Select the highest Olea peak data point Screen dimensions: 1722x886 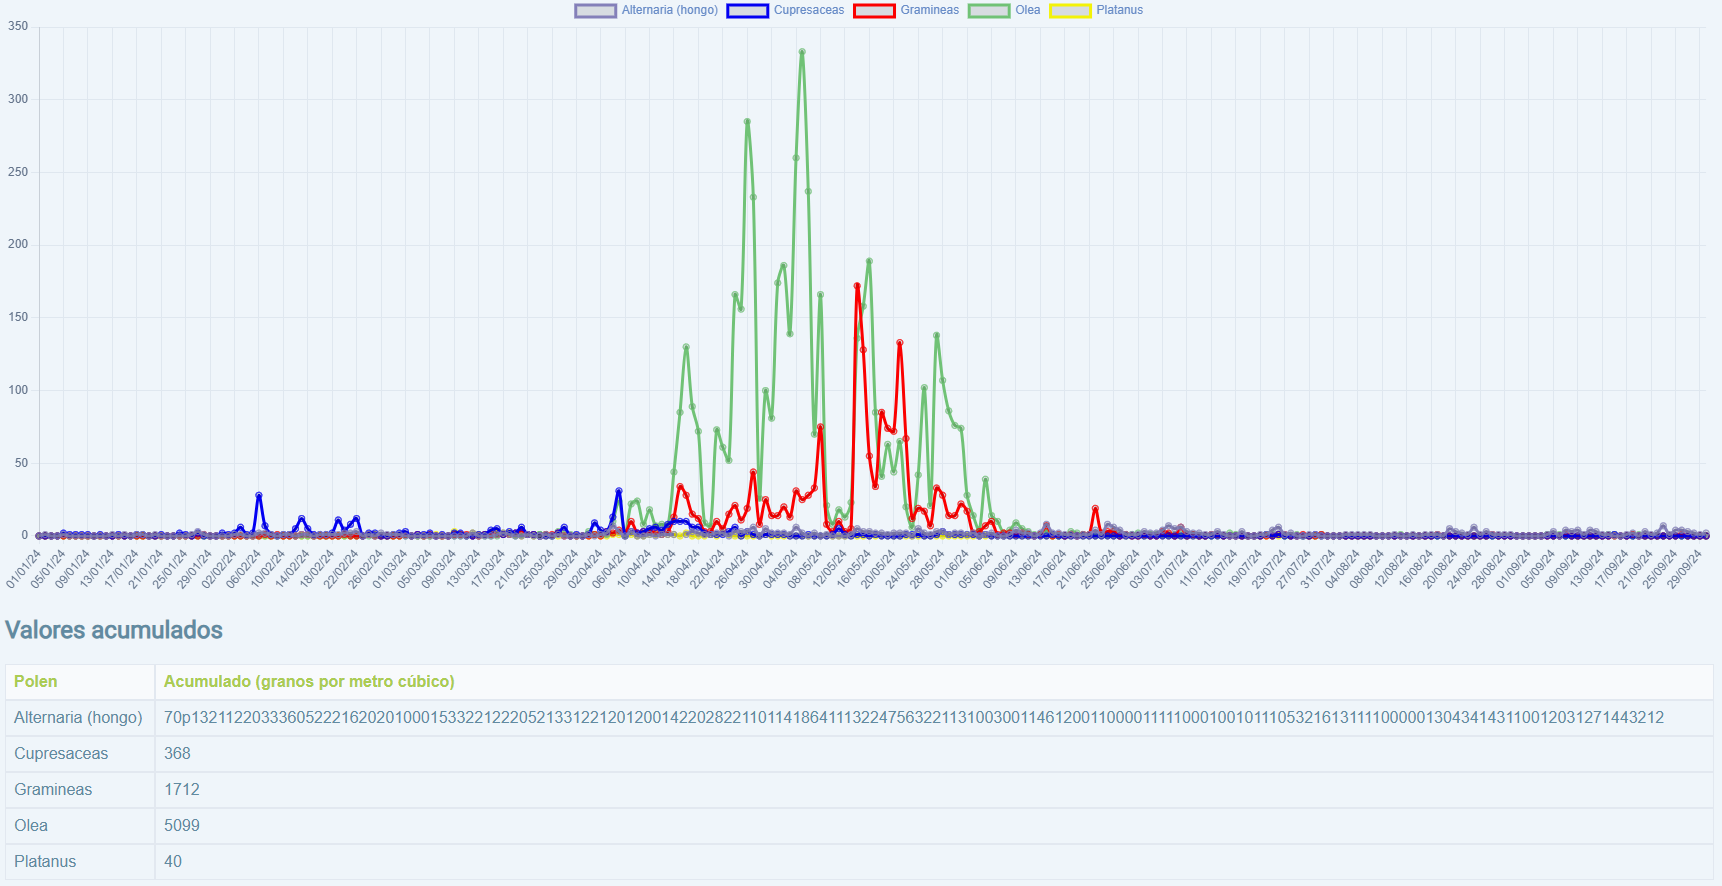click(x=802, y=52)
